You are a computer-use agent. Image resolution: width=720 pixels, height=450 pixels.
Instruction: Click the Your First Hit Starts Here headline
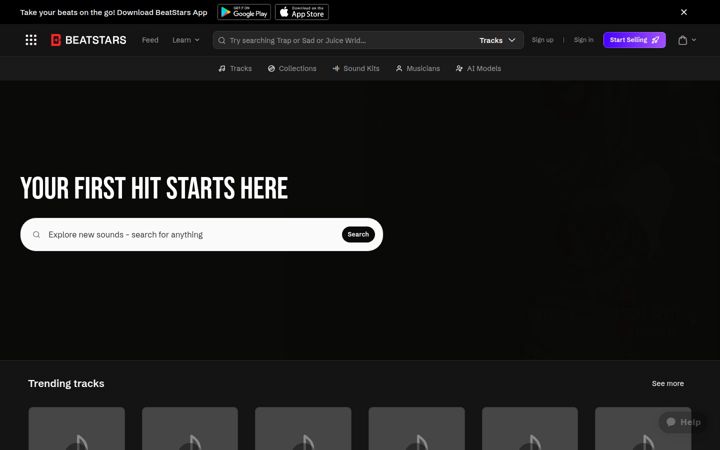click(154, 188)
